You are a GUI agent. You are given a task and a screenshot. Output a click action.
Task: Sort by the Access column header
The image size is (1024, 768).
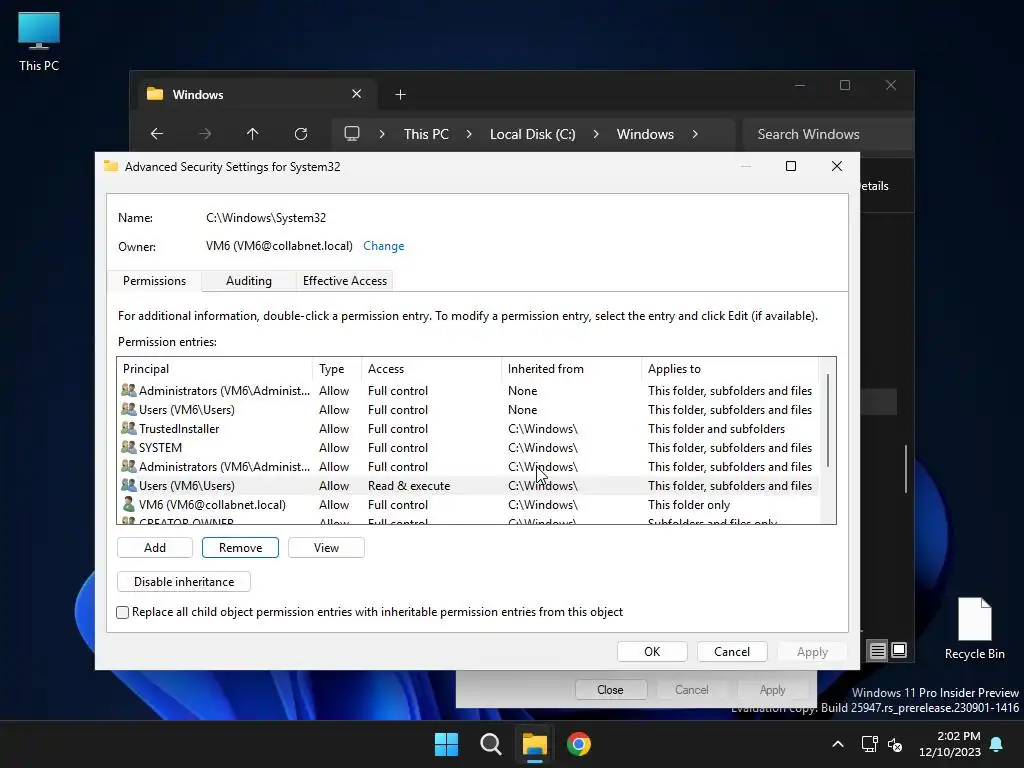point(431,369)
